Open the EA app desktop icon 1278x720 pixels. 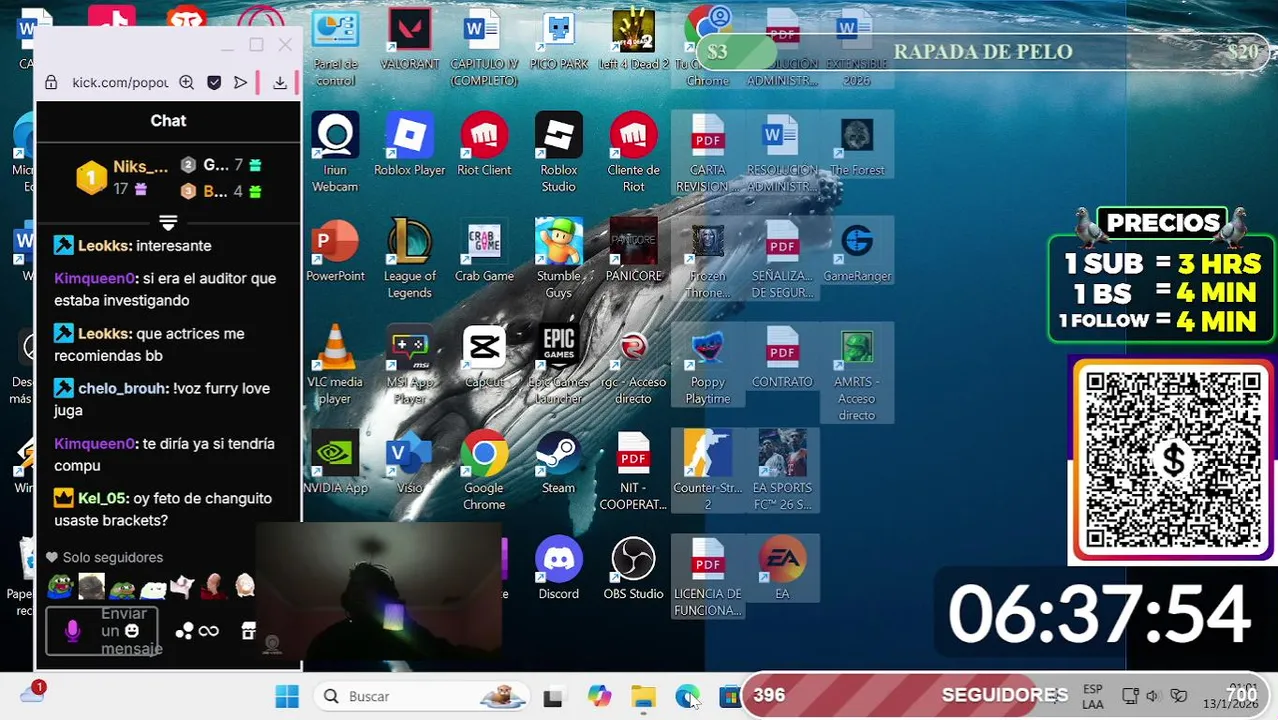(x=782, y=569)
